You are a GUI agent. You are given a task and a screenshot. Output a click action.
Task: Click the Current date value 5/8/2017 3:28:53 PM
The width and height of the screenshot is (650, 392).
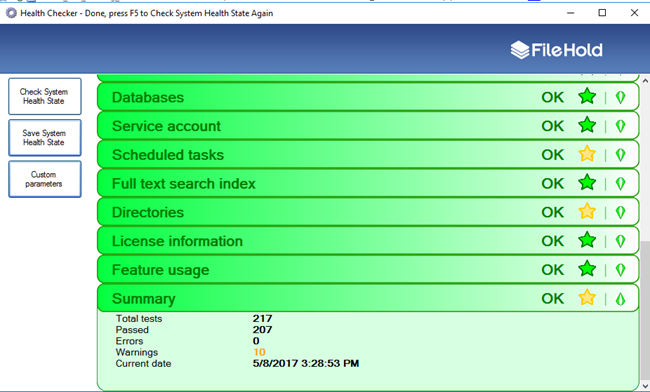click(306, 363)
